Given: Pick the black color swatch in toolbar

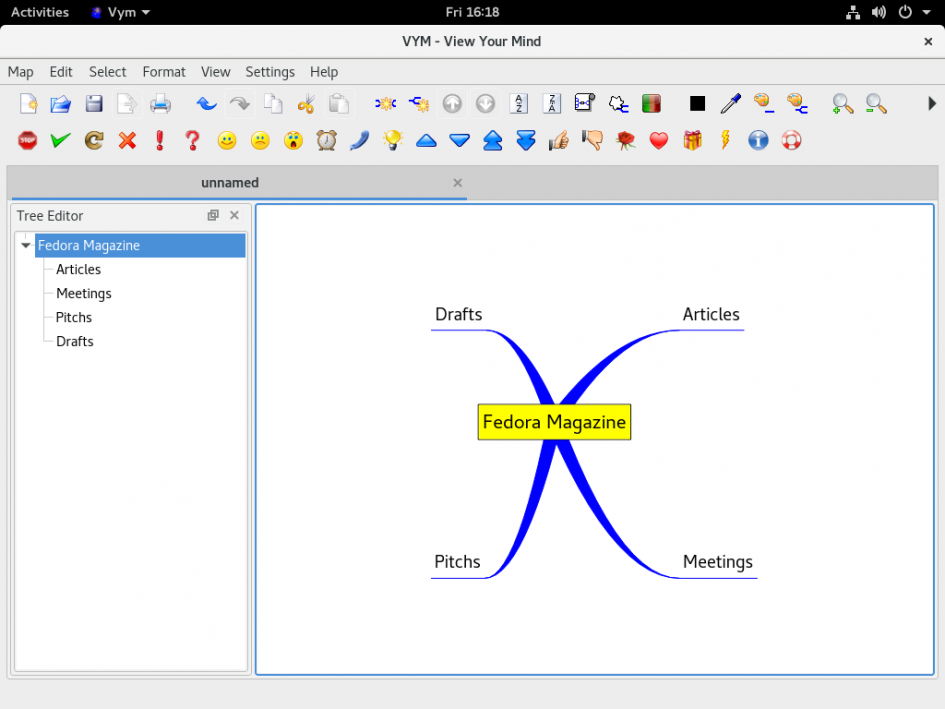Looking at the screenshot, I should 697,103.
